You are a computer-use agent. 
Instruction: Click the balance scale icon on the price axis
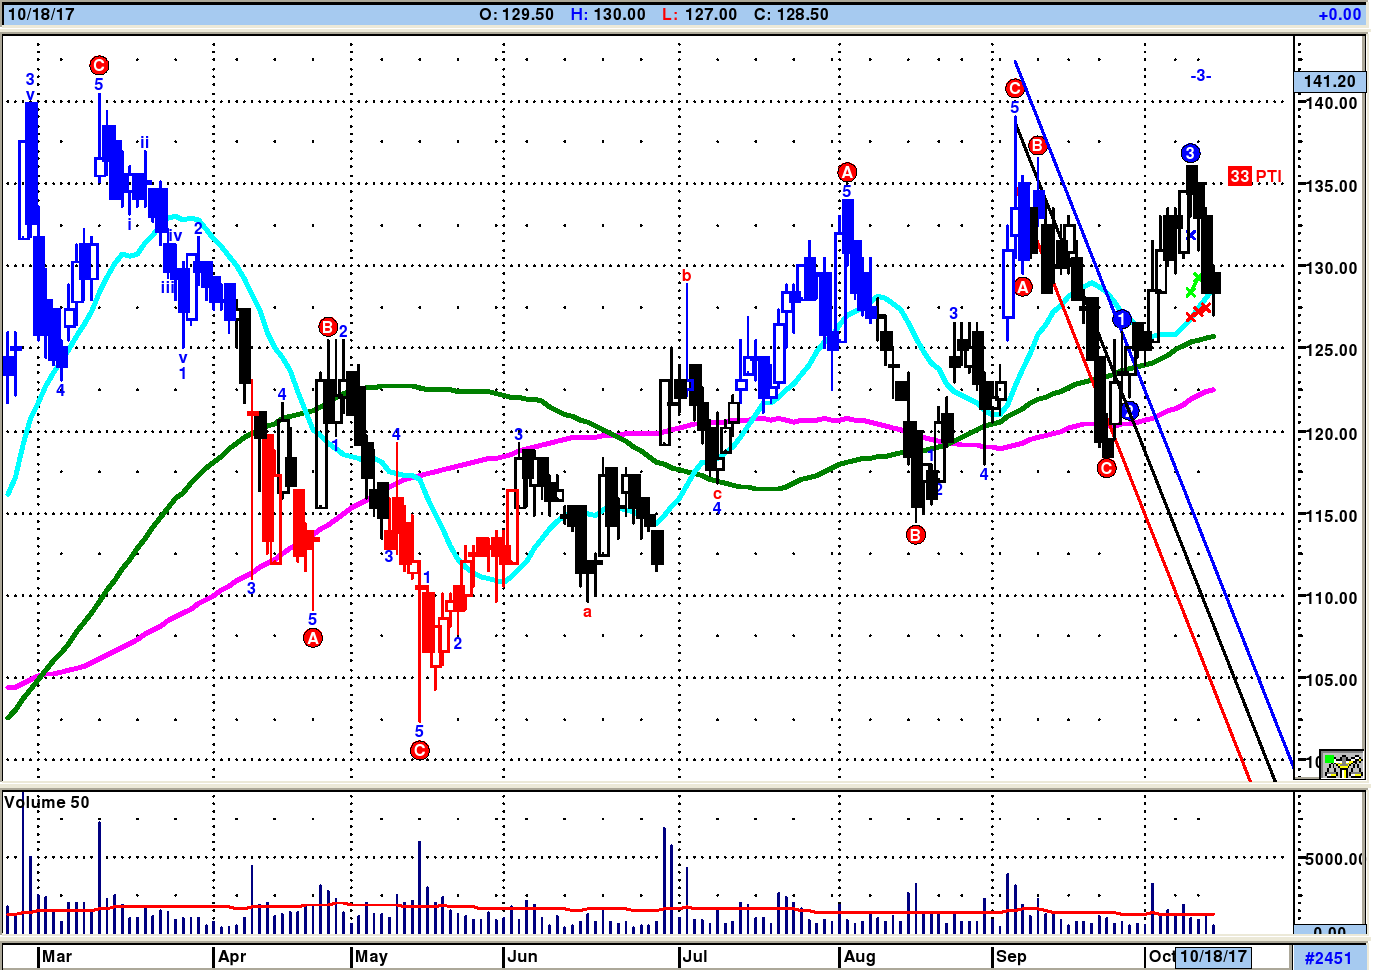pos(1342,765)
